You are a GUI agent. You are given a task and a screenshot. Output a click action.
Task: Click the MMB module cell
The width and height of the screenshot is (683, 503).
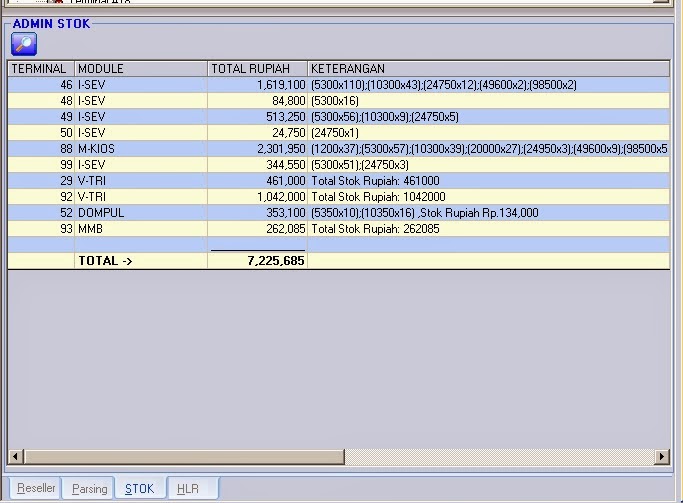[141, 229]
